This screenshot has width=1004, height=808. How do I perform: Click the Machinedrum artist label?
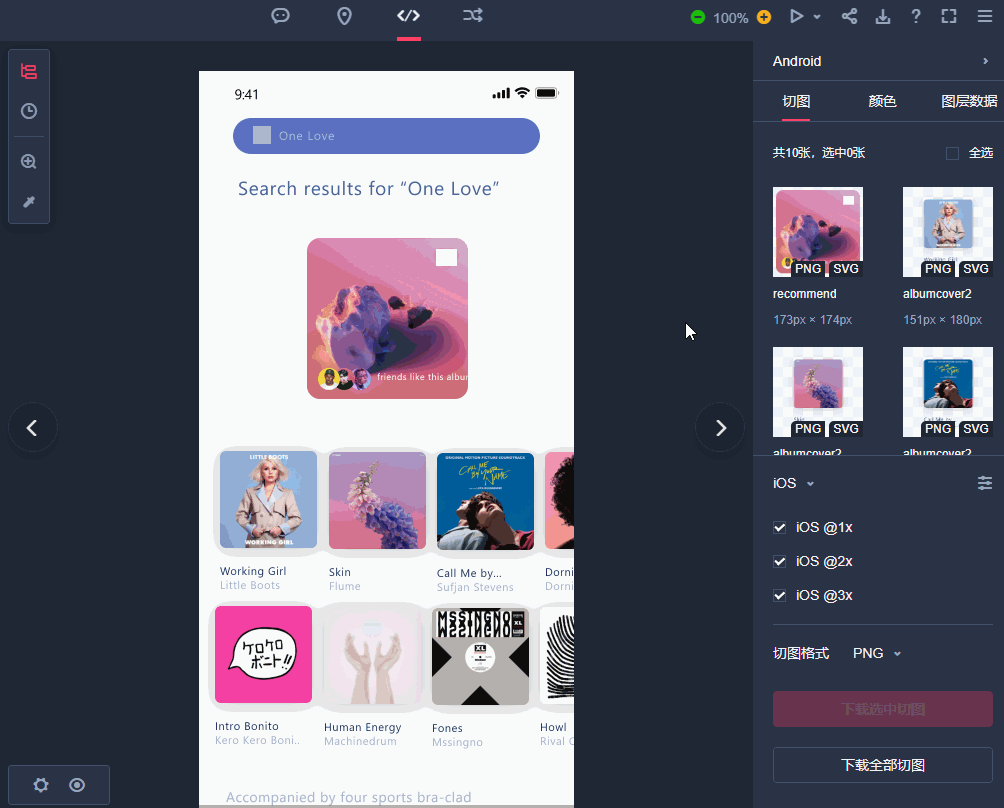[x=360, y=741]
